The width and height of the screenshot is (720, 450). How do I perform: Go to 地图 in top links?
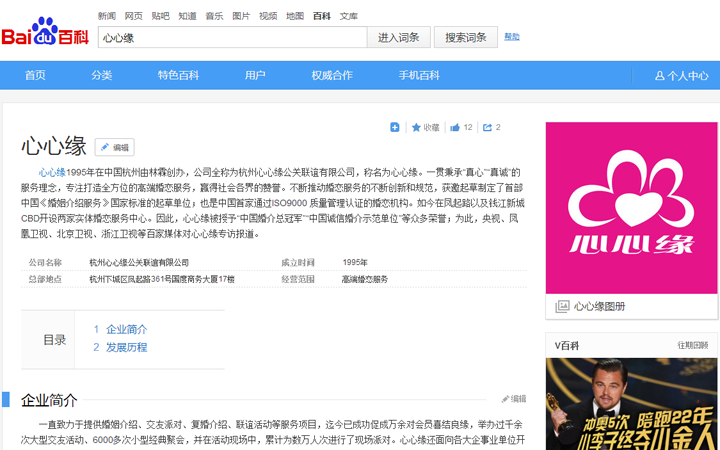point(295,16)
